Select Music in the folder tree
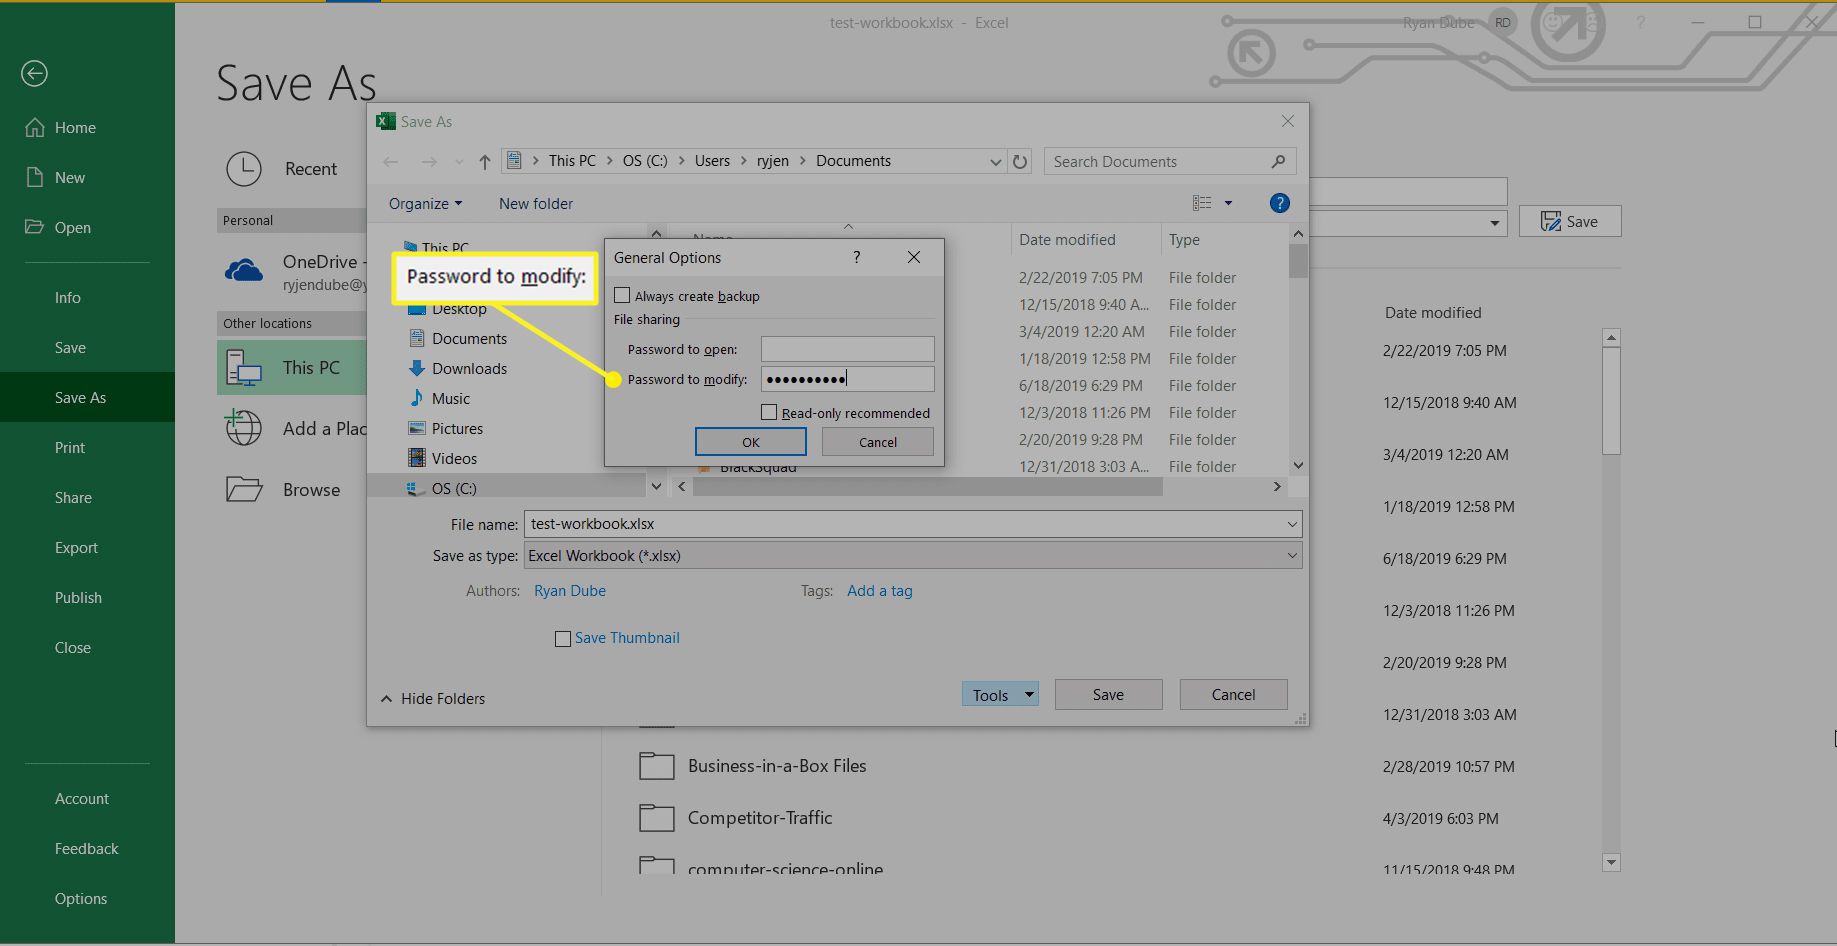This screenshot has width=1837, height=946. [439, 398]
